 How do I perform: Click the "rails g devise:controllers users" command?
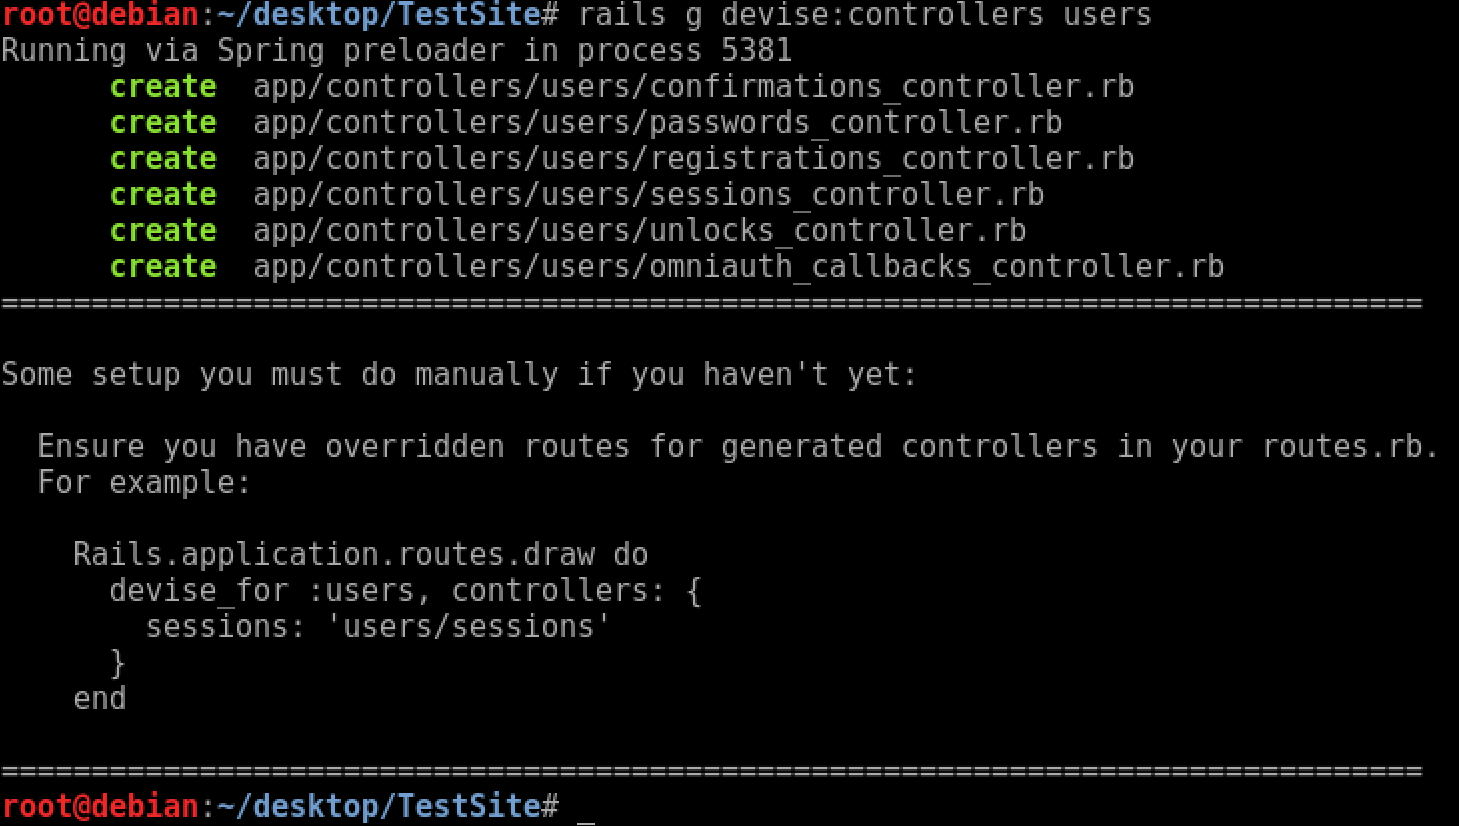point(864,15)
